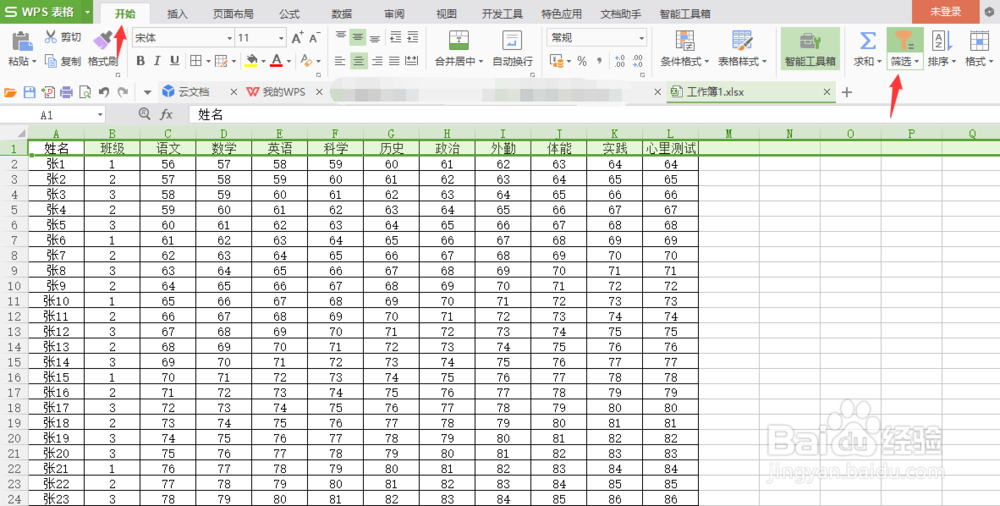Switch to the 审阅 (Review) tab
The width and height of the screenshot is (1000, 506).
pyautogui.click(x=394, y=14)
